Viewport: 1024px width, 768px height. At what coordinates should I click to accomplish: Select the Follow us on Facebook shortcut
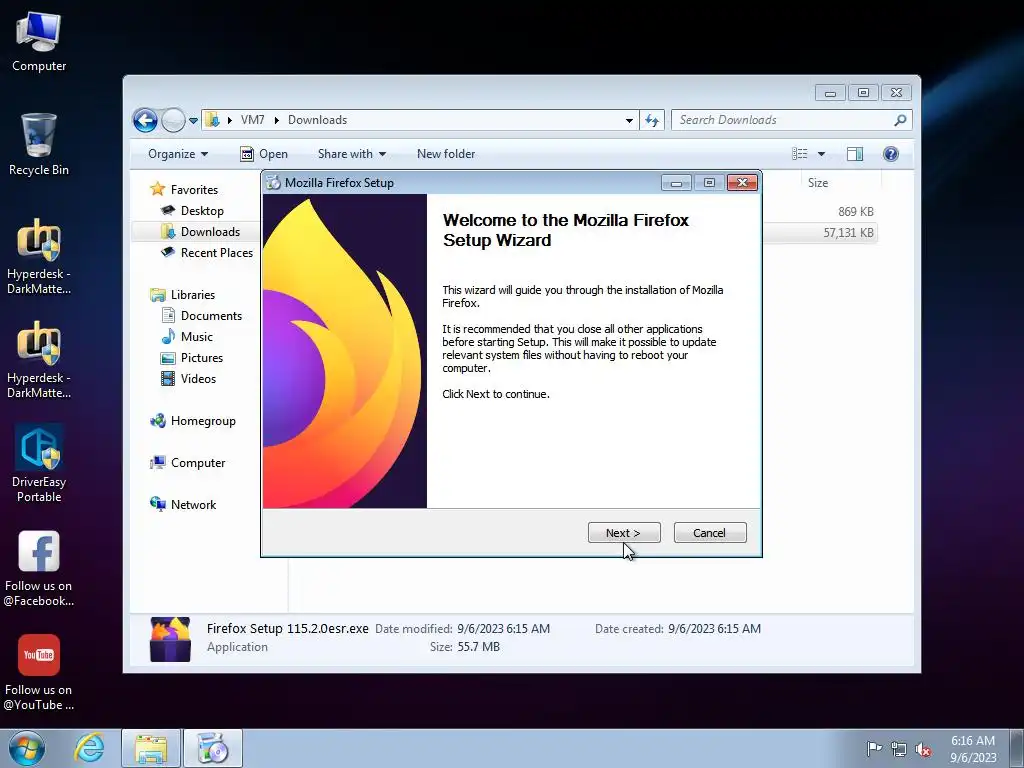point(39,568)
